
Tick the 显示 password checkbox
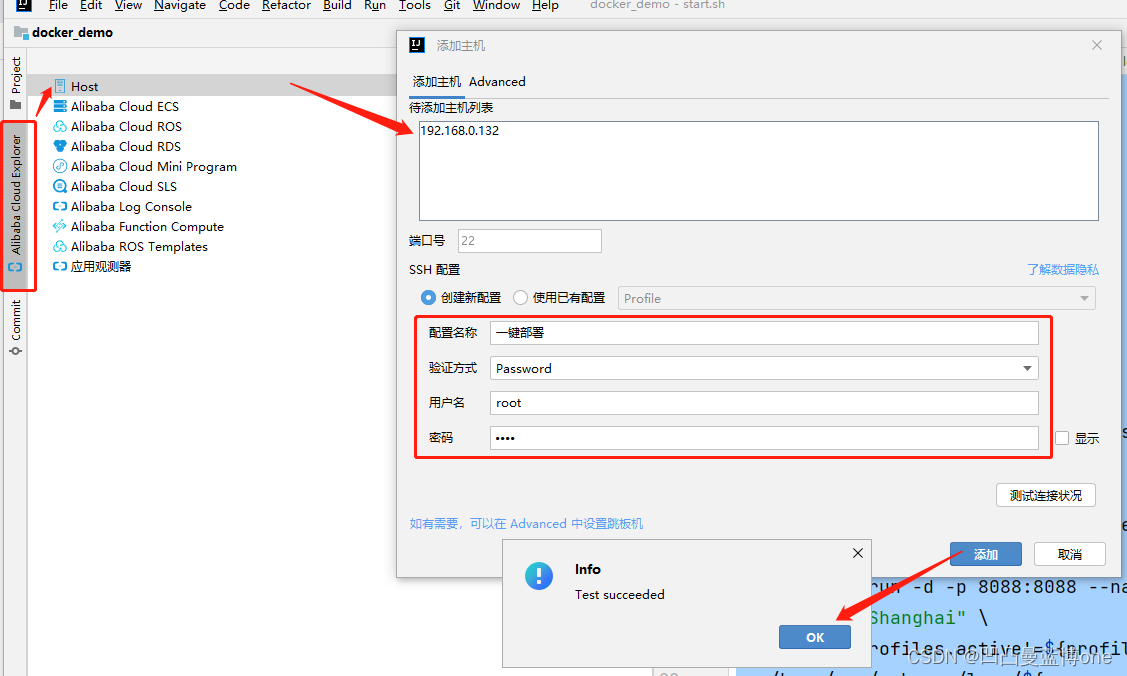pyautogui.click(x=1062, y=438)
